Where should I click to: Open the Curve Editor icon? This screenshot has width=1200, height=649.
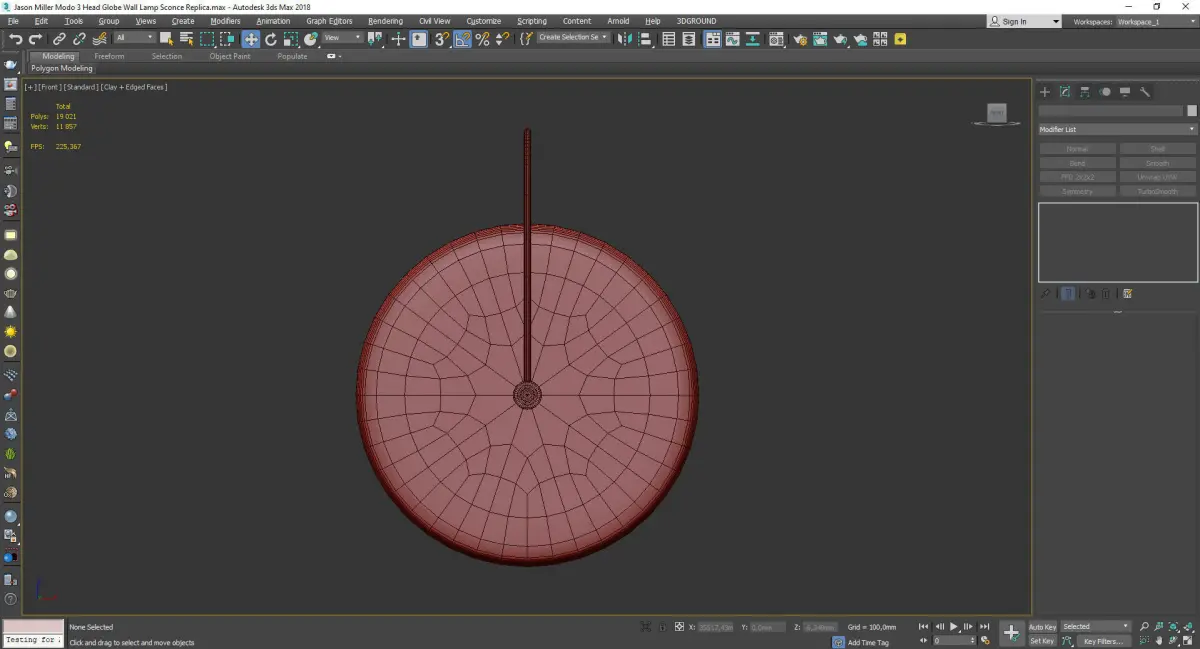click(x=732, y=39)
